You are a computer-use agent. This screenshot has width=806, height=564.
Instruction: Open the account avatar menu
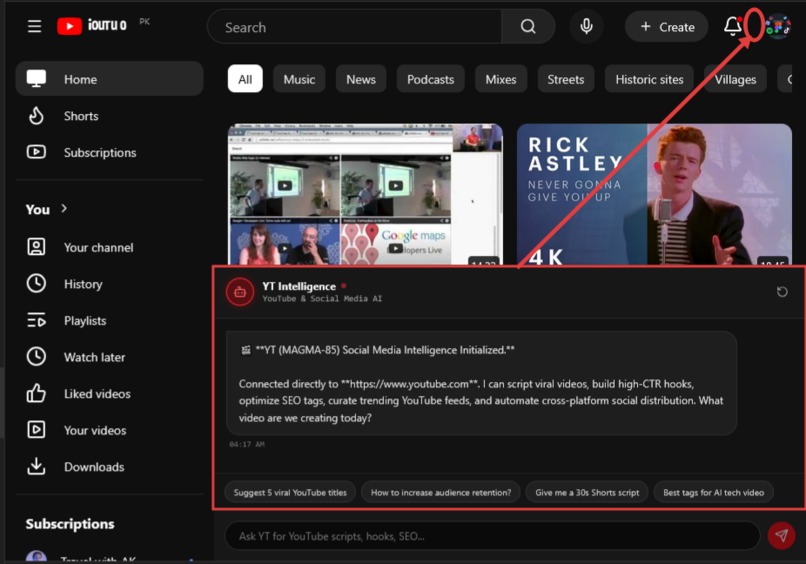[778, 26]
